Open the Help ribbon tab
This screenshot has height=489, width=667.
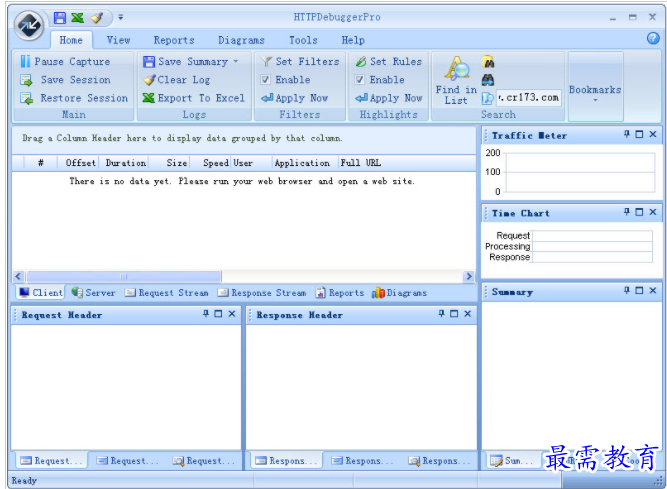(x=353, y=40)
